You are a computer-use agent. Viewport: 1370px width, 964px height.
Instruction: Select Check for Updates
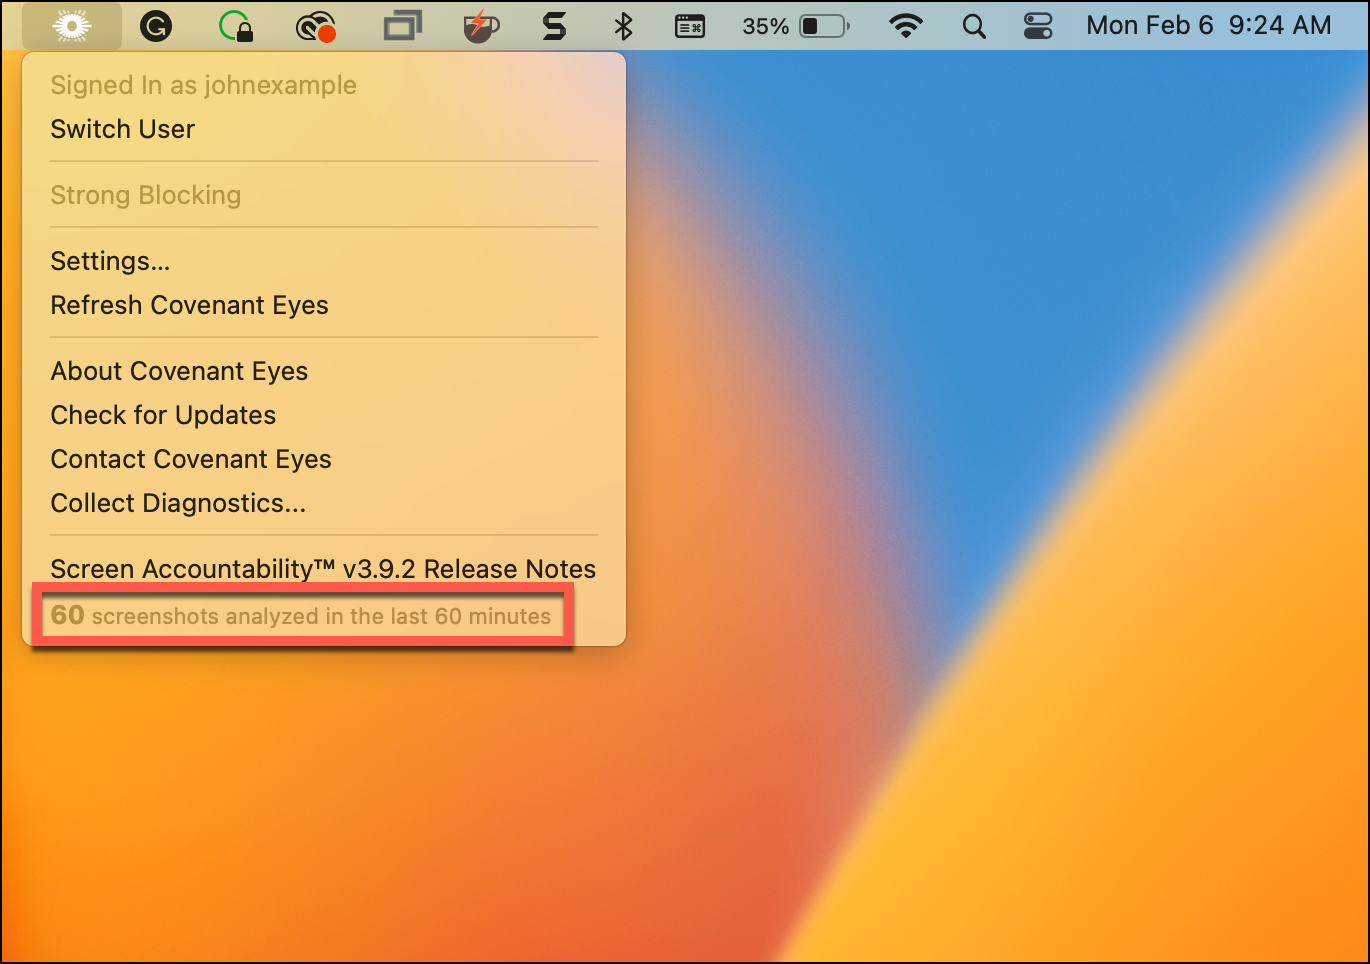click(x=164, y=415)
